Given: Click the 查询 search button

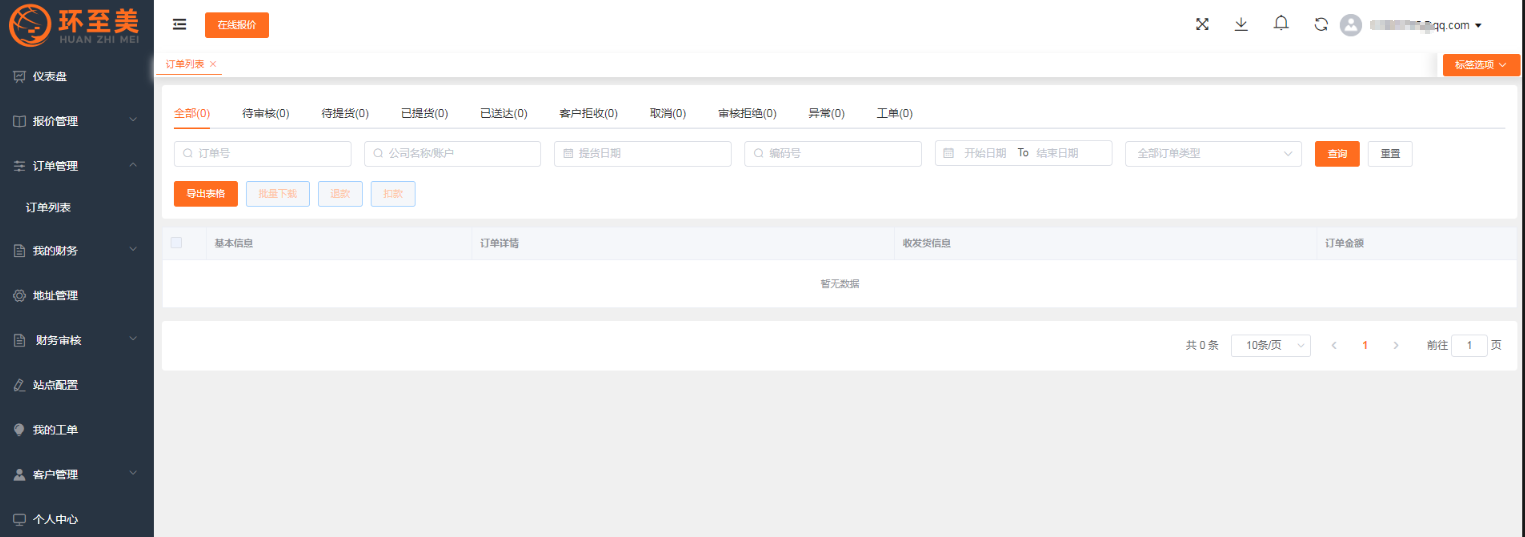Looking at the screenshot, I should 1337,154.
